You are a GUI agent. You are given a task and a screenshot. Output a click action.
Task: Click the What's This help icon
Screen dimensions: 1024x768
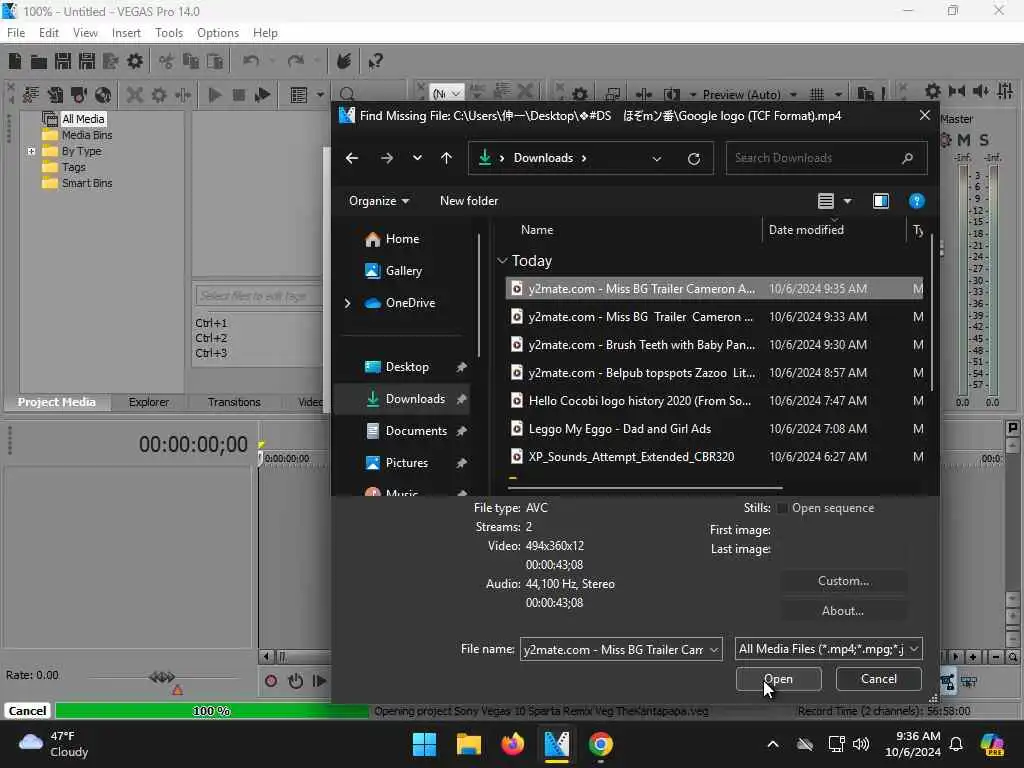(375, 61)
